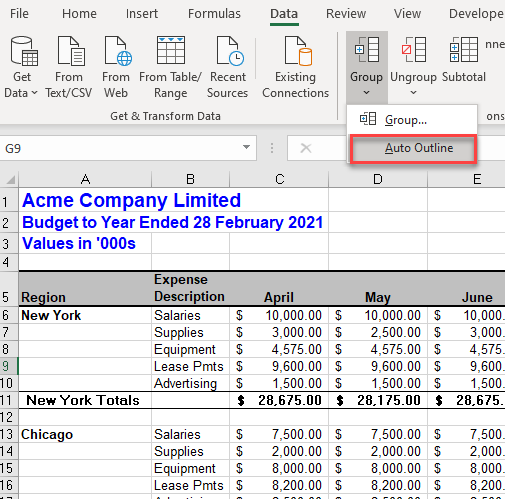Open Recent Sources icon

tap(230, 51)
